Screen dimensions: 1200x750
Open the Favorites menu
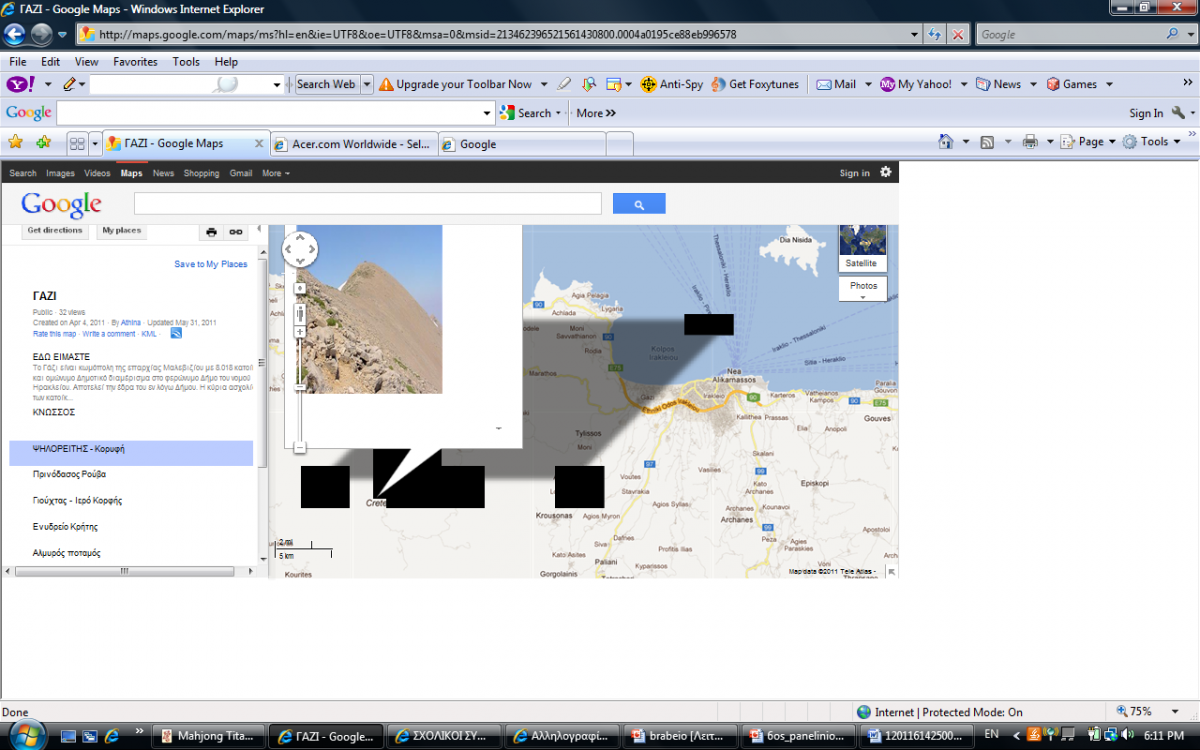(135, 61)
